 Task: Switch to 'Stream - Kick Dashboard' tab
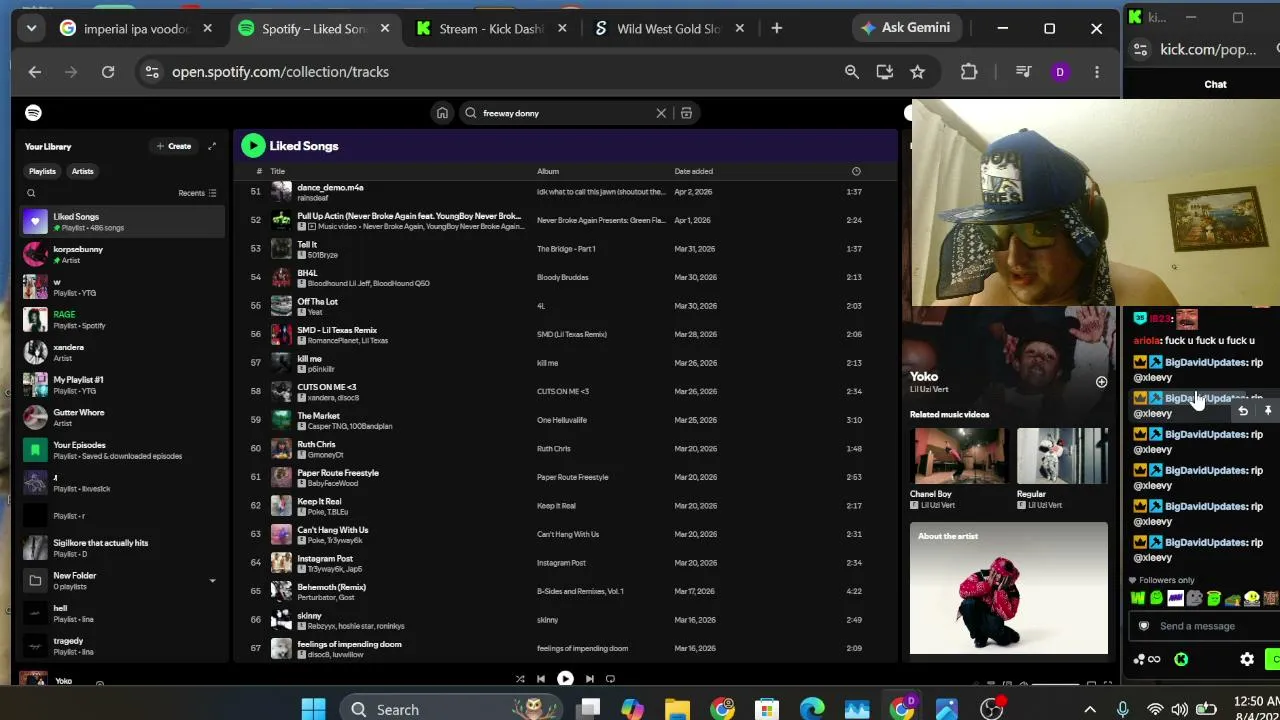click(x=489, y=29)
